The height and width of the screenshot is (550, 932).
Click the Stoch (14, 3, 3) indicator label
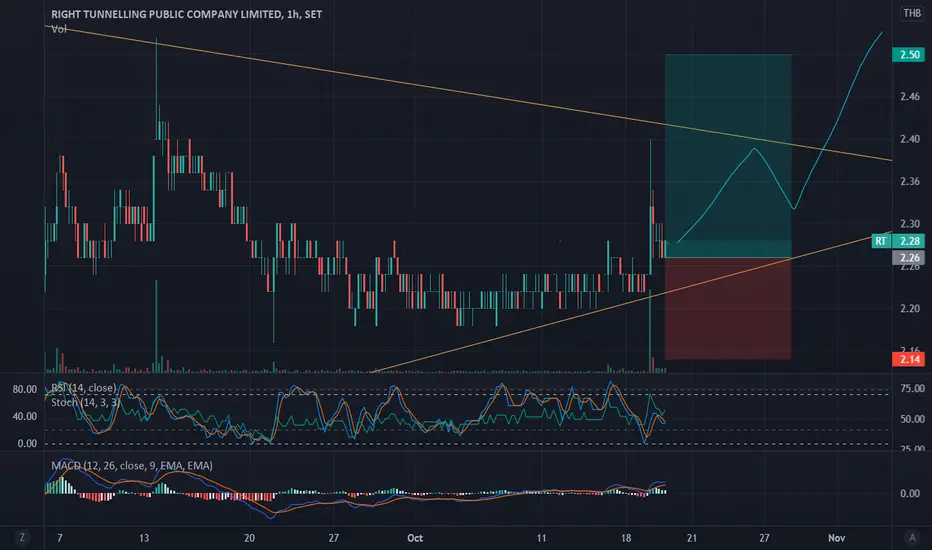coord(86,403)
